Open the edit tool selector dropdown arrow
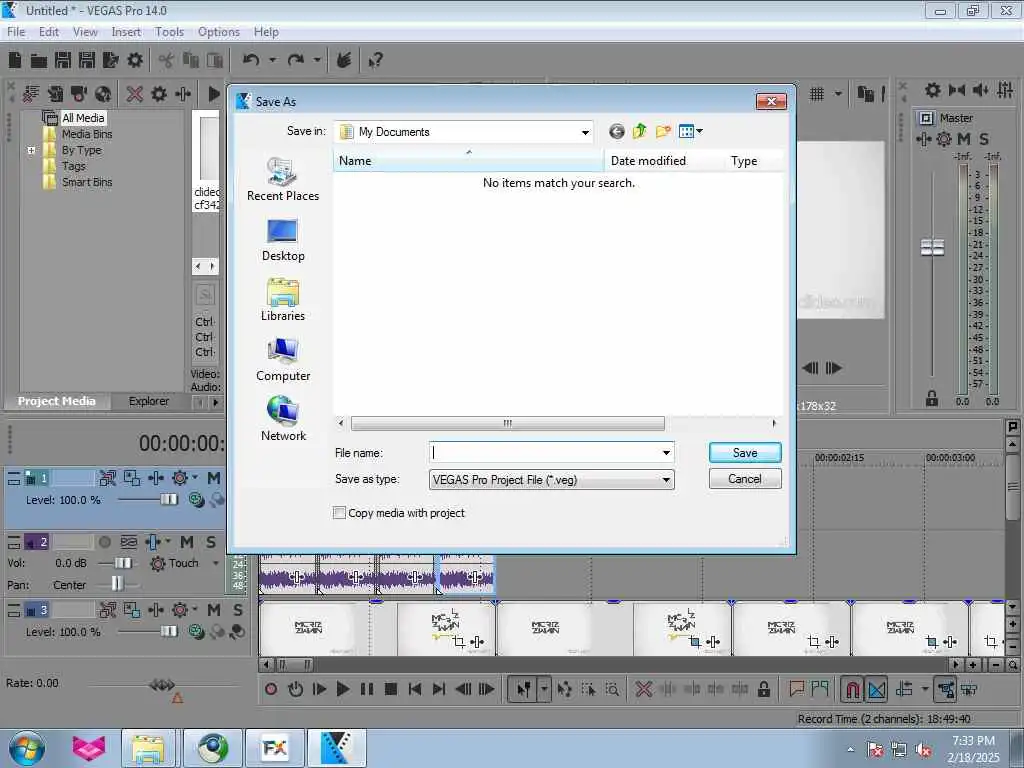Screen dimensions: 1024x768 544,689
